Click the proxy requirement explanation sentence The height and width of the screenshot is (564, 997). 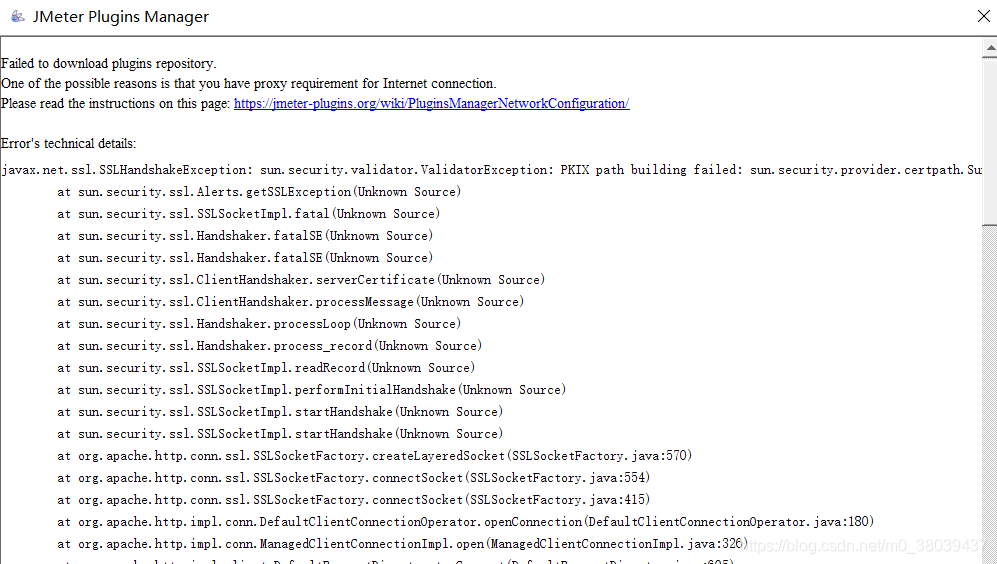pyautogui.click(x=249, y=83)
